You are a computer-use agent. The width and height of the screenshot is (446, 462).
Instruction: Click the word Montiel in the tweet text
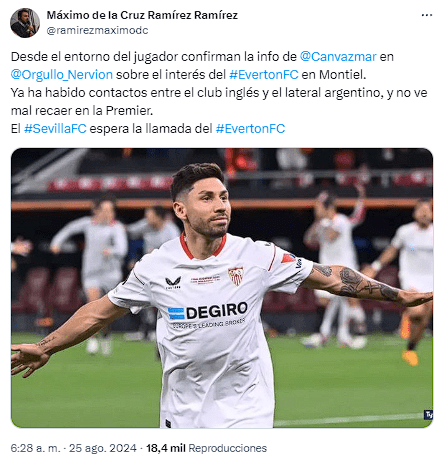coord(343,75)
